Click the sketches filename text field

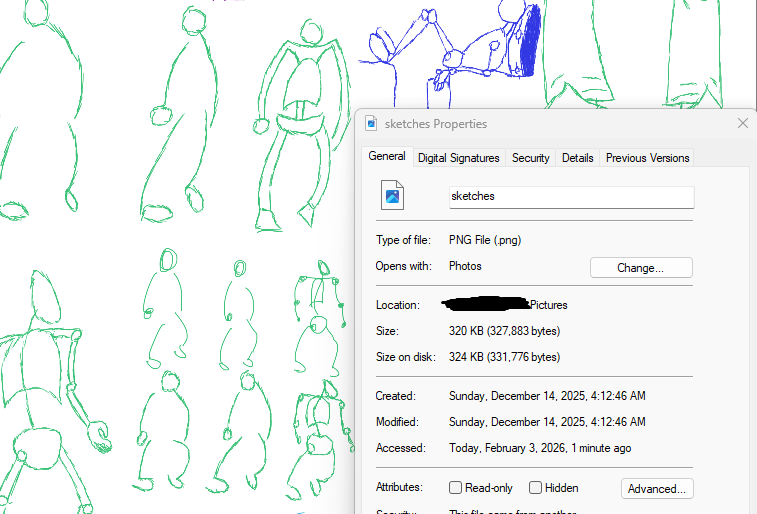pos(571,196)
